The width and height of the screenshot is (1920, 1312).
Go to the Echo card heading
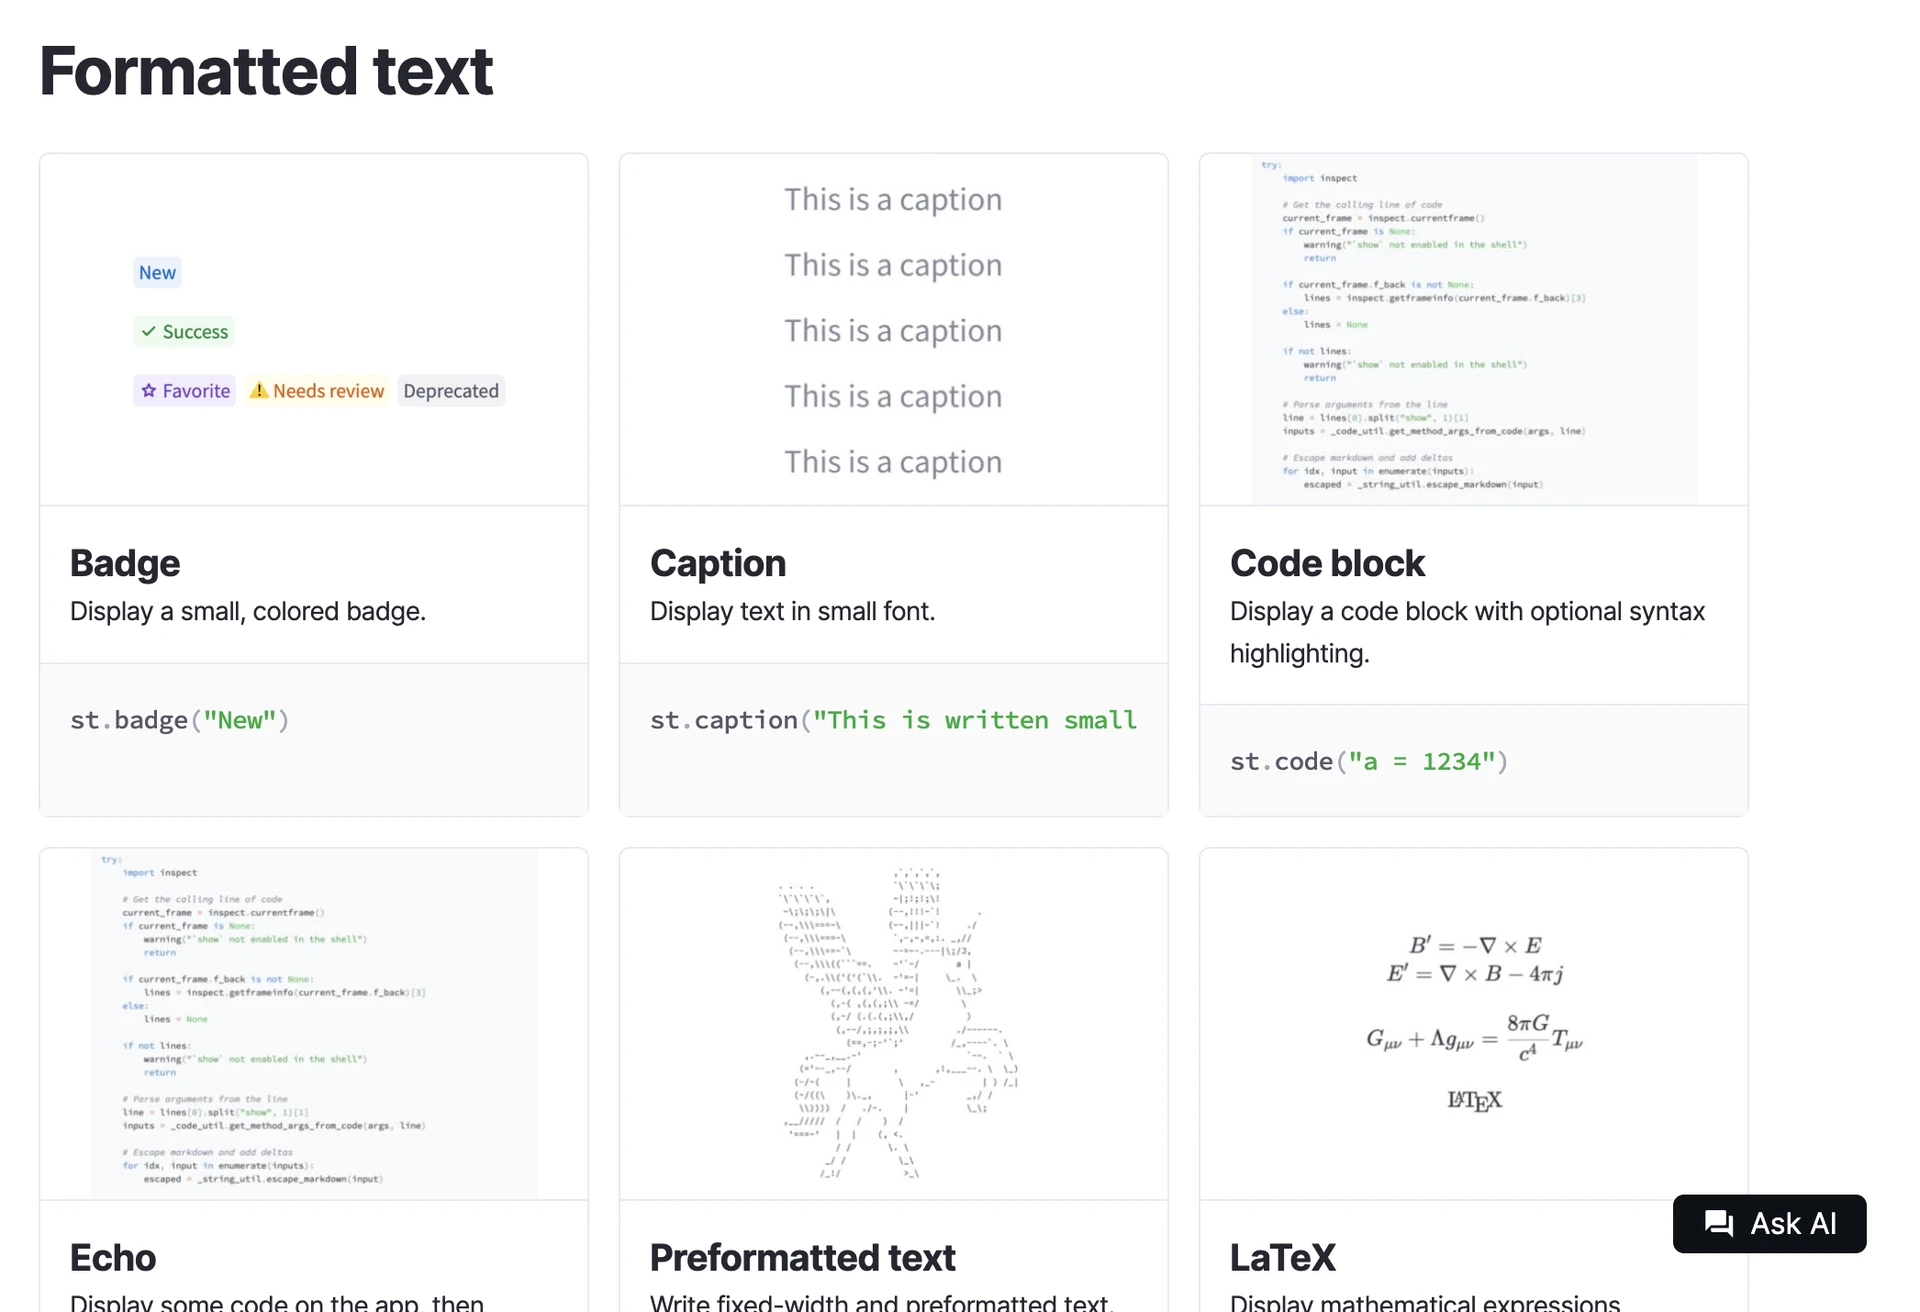[113, 1257]
